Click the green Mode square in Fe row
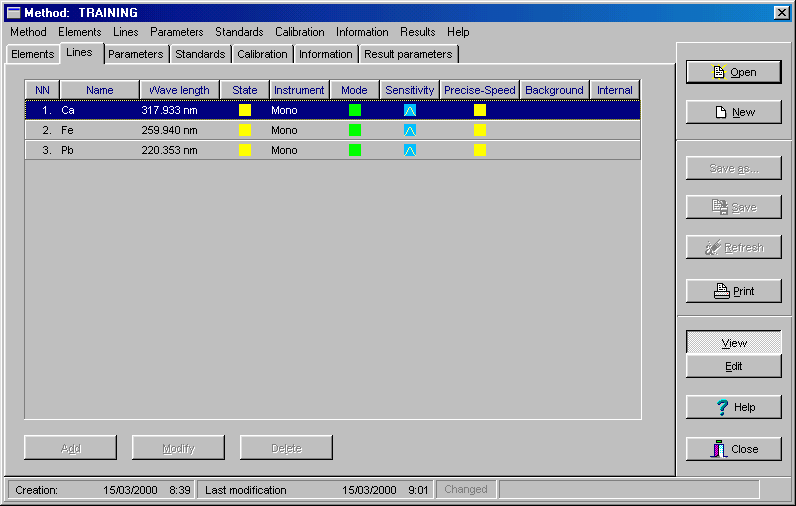Viewport: 796px width, 506px height. tap(355, 130)
